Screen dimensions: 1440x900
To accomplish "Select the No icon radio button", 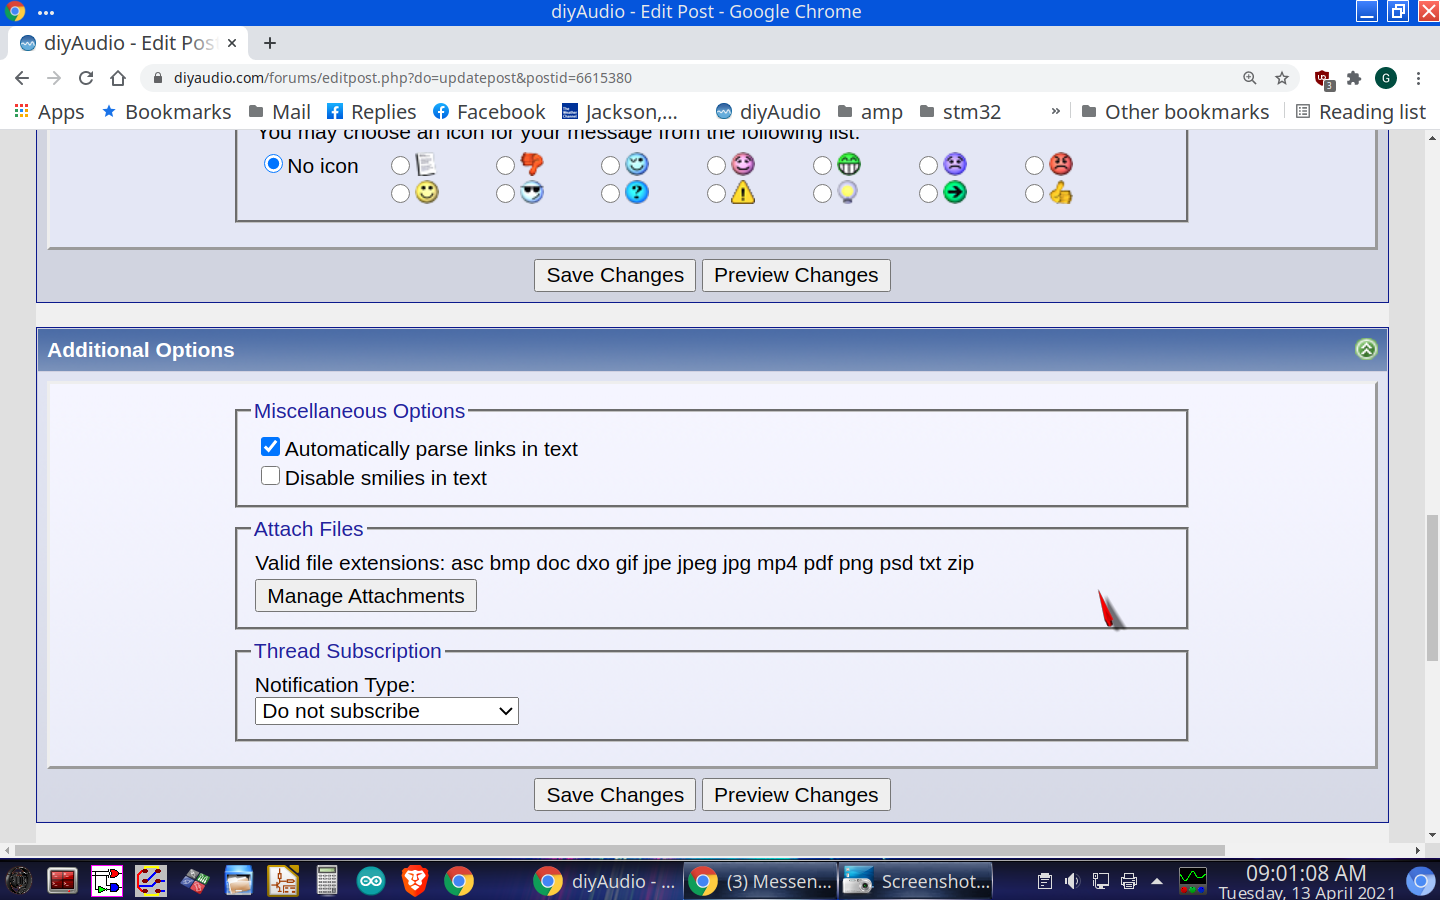I will [x=273, y=164].
